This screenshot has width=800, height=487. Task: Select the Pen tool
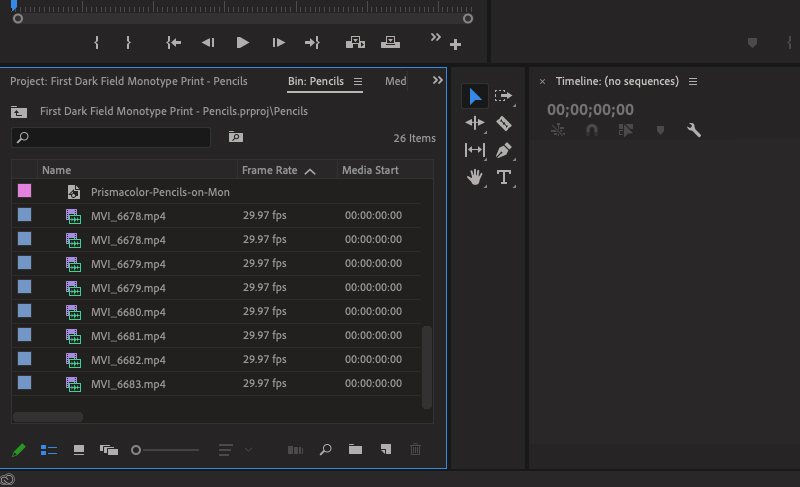click(x=504, y=150)
